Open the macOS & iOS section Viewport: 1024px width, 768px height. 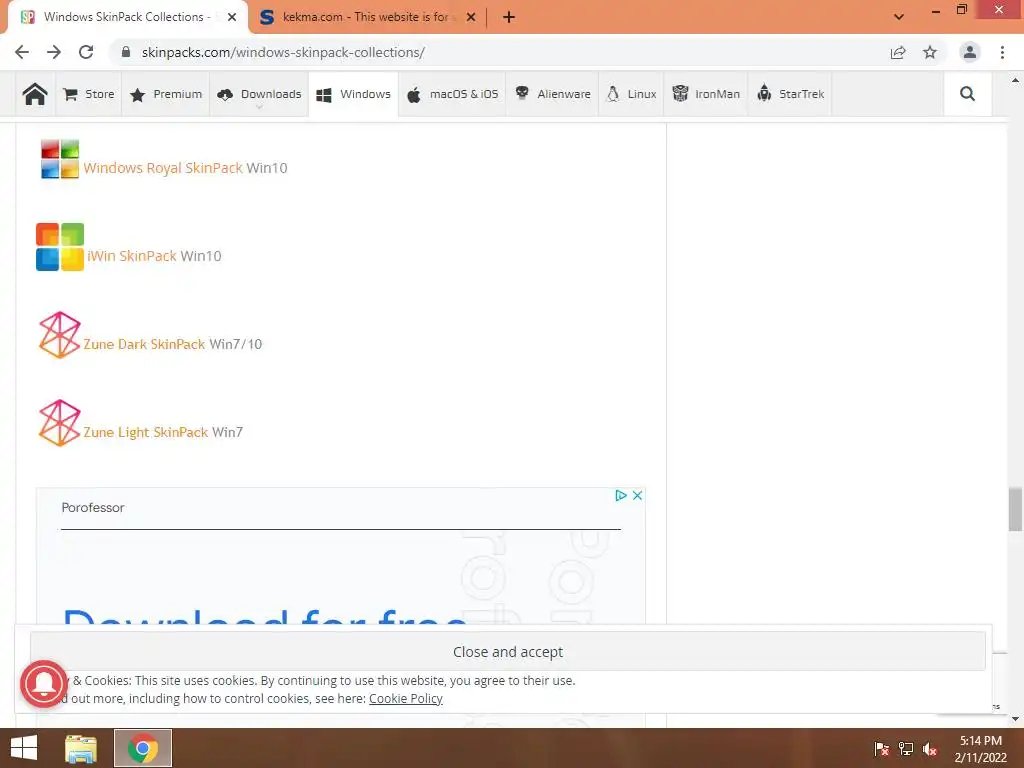(x=452, y=94)
